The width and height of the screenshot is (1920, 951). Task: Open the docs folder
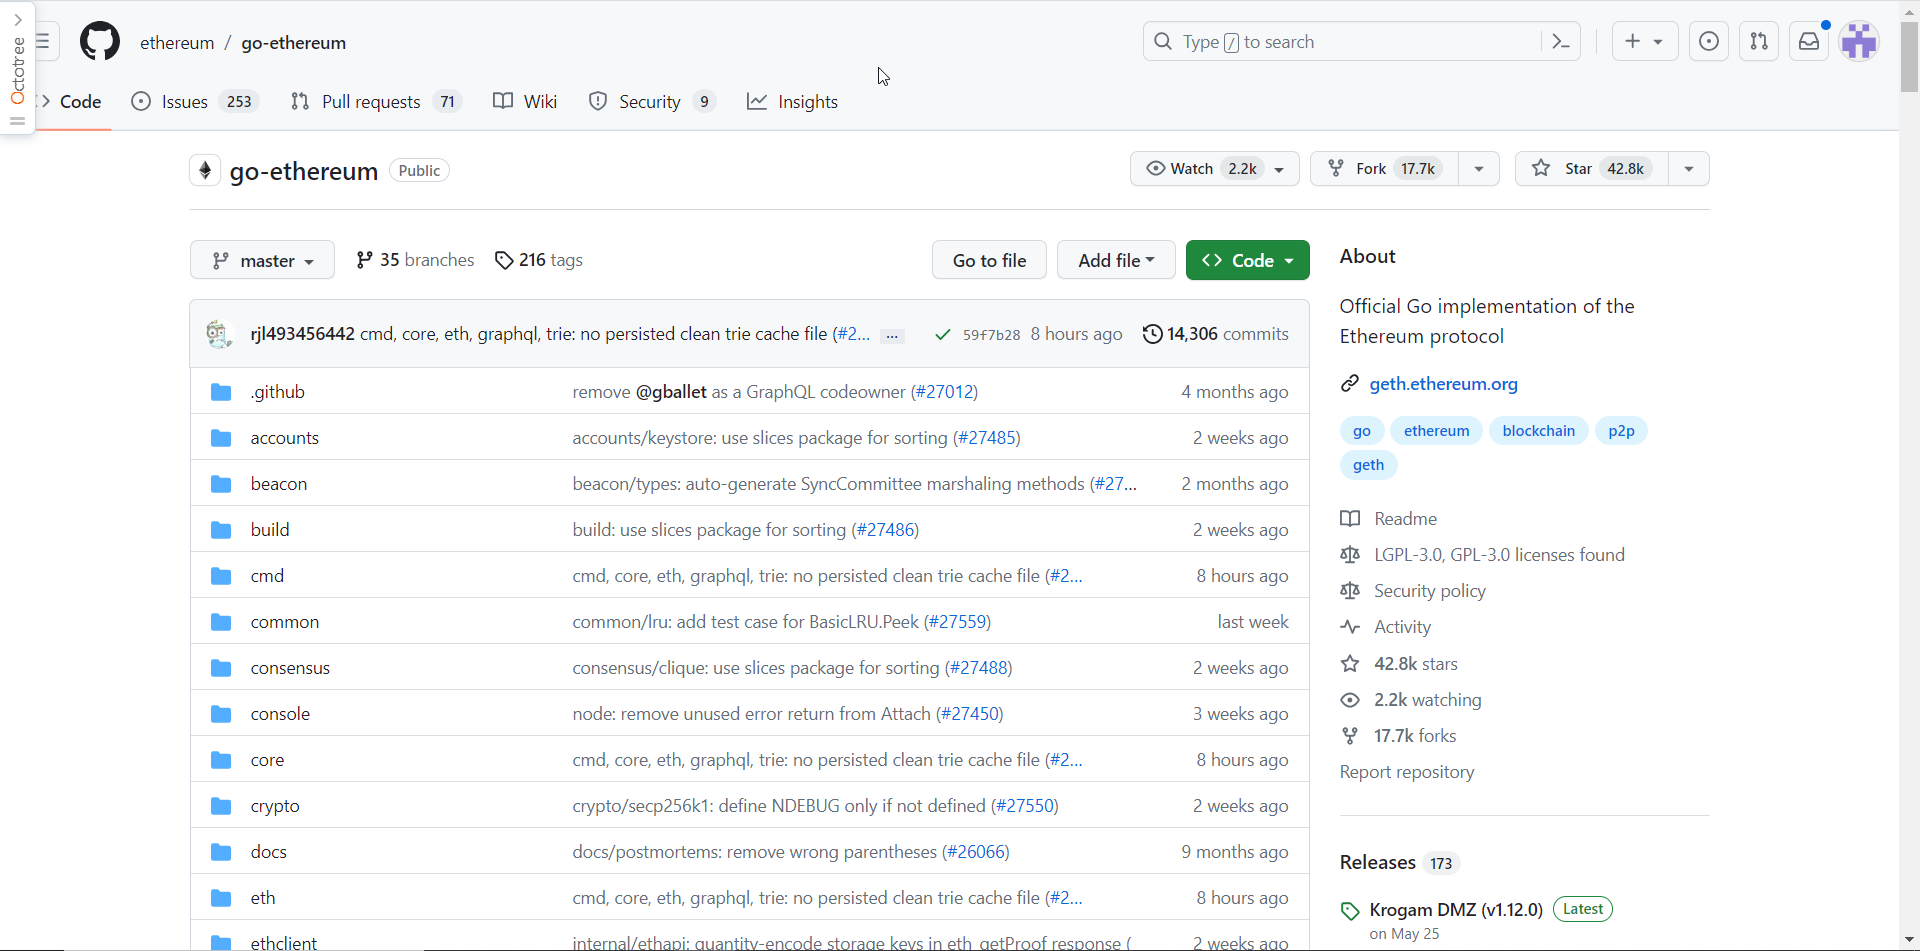tap(268, 852)
